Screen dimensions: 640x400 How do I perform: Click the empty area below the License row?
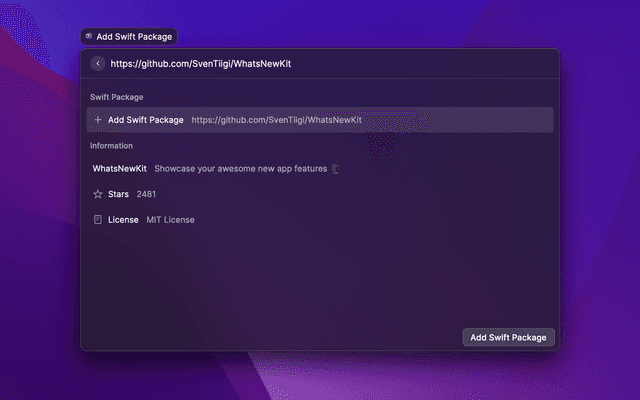[320, 275]
